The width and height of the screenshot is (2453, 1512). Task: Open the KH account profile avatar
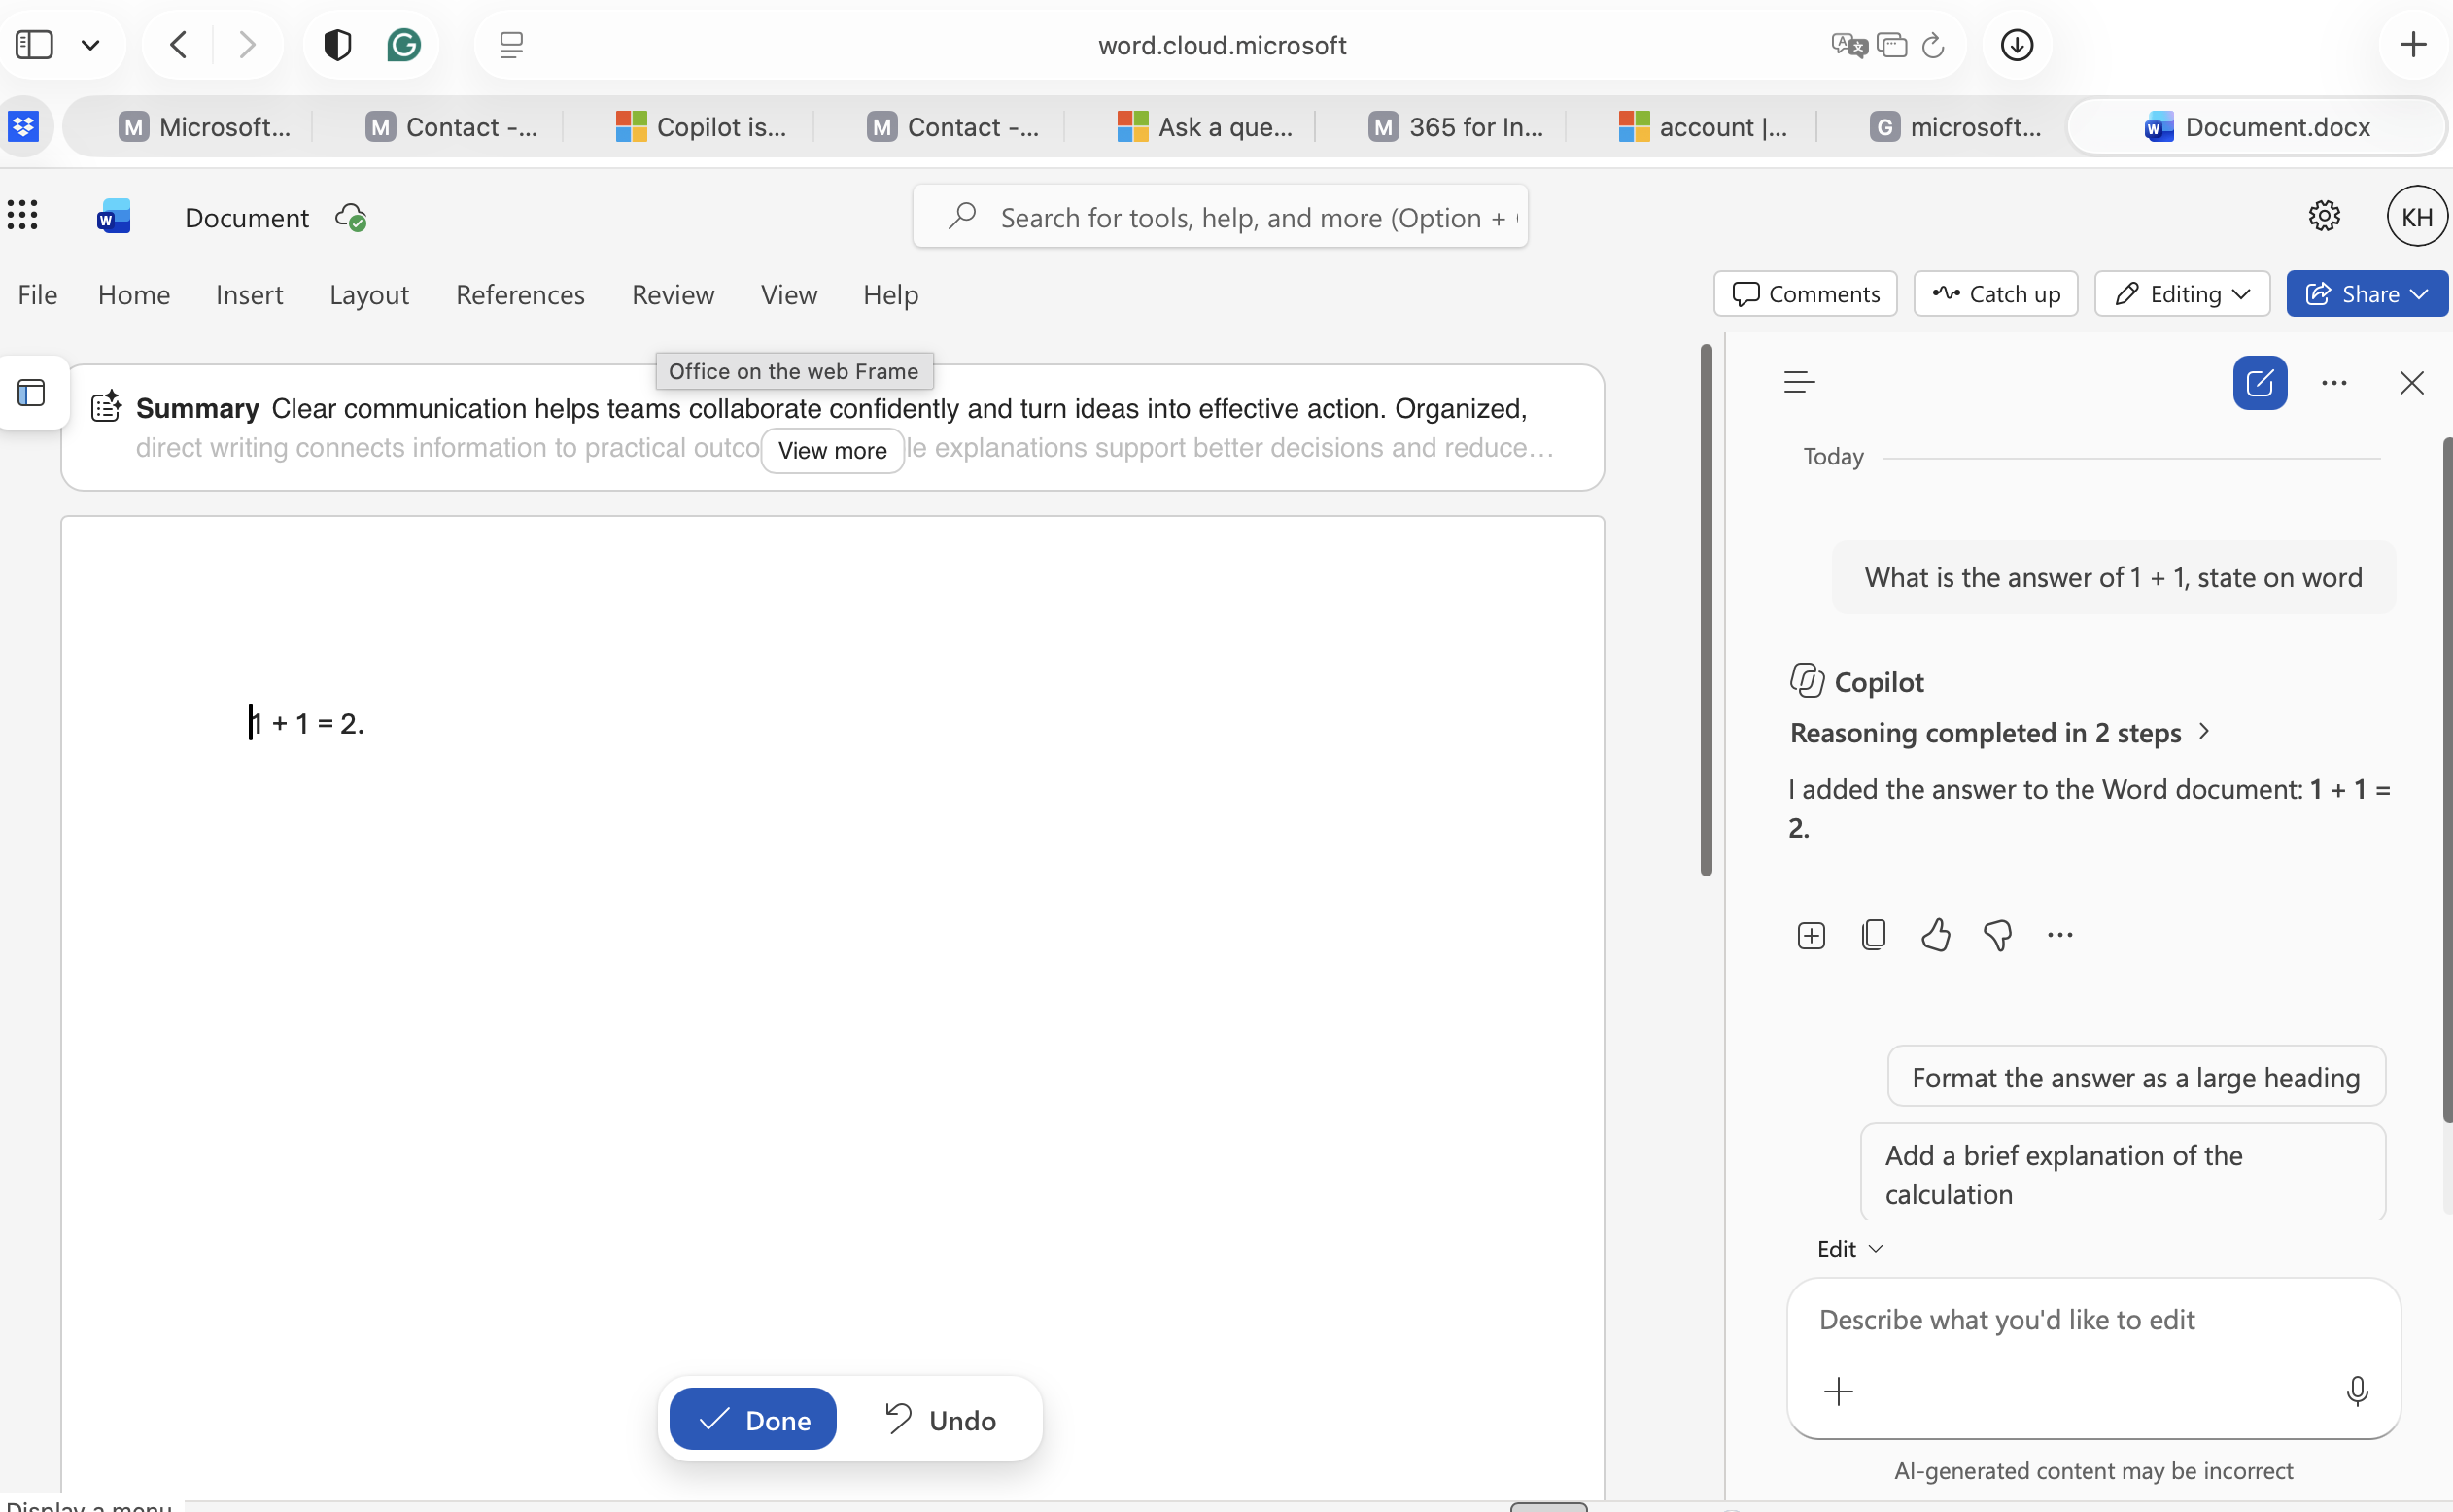(2416, 216)
